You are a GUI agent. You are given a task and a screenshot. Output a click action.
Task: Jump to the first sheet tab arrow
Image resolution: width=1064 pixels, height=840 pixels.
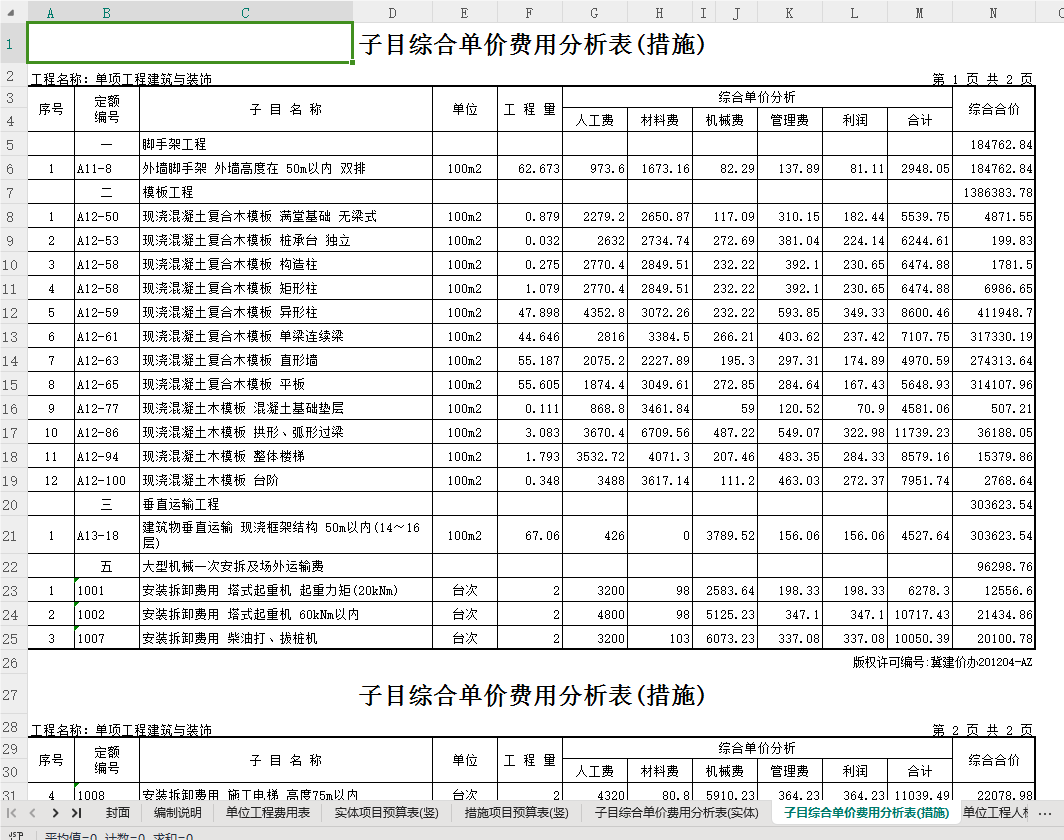12,812
